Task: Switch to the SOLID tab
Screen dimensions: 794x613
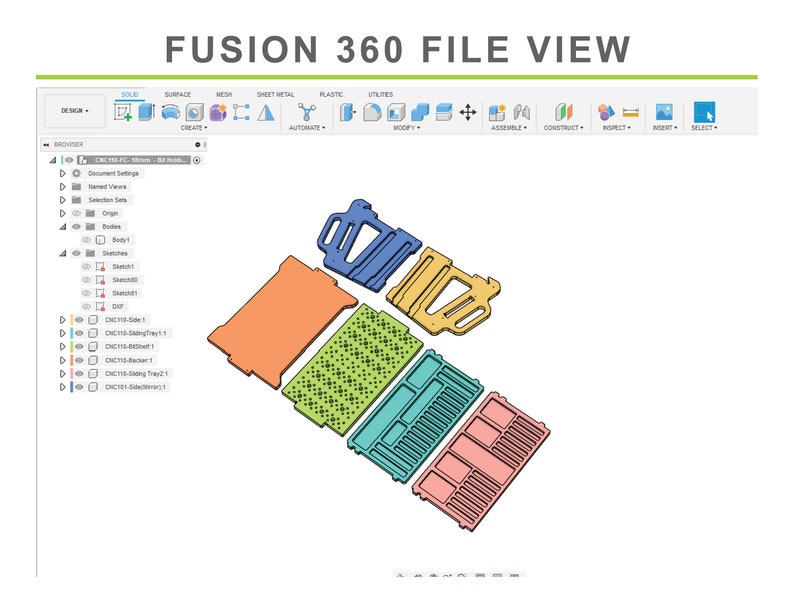Action: 130,94
